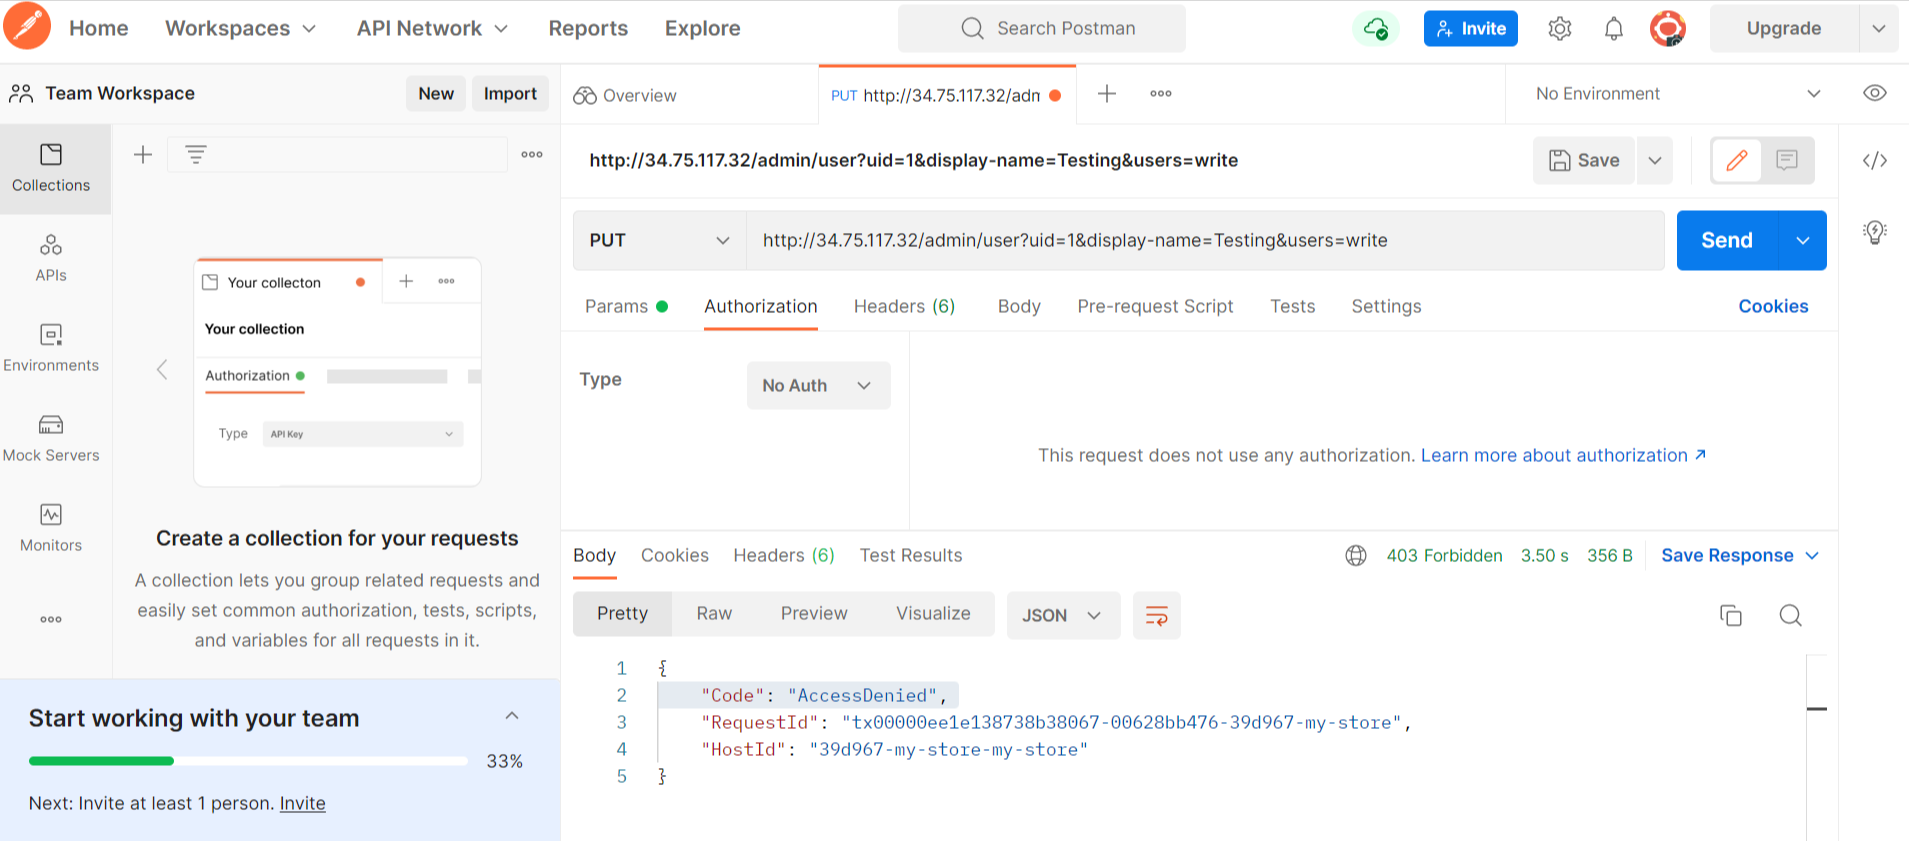The width and height of the screenshot is (1909, 841).
Task: Open the code snippet panel icon
Action: click(x=1875, y=160)
